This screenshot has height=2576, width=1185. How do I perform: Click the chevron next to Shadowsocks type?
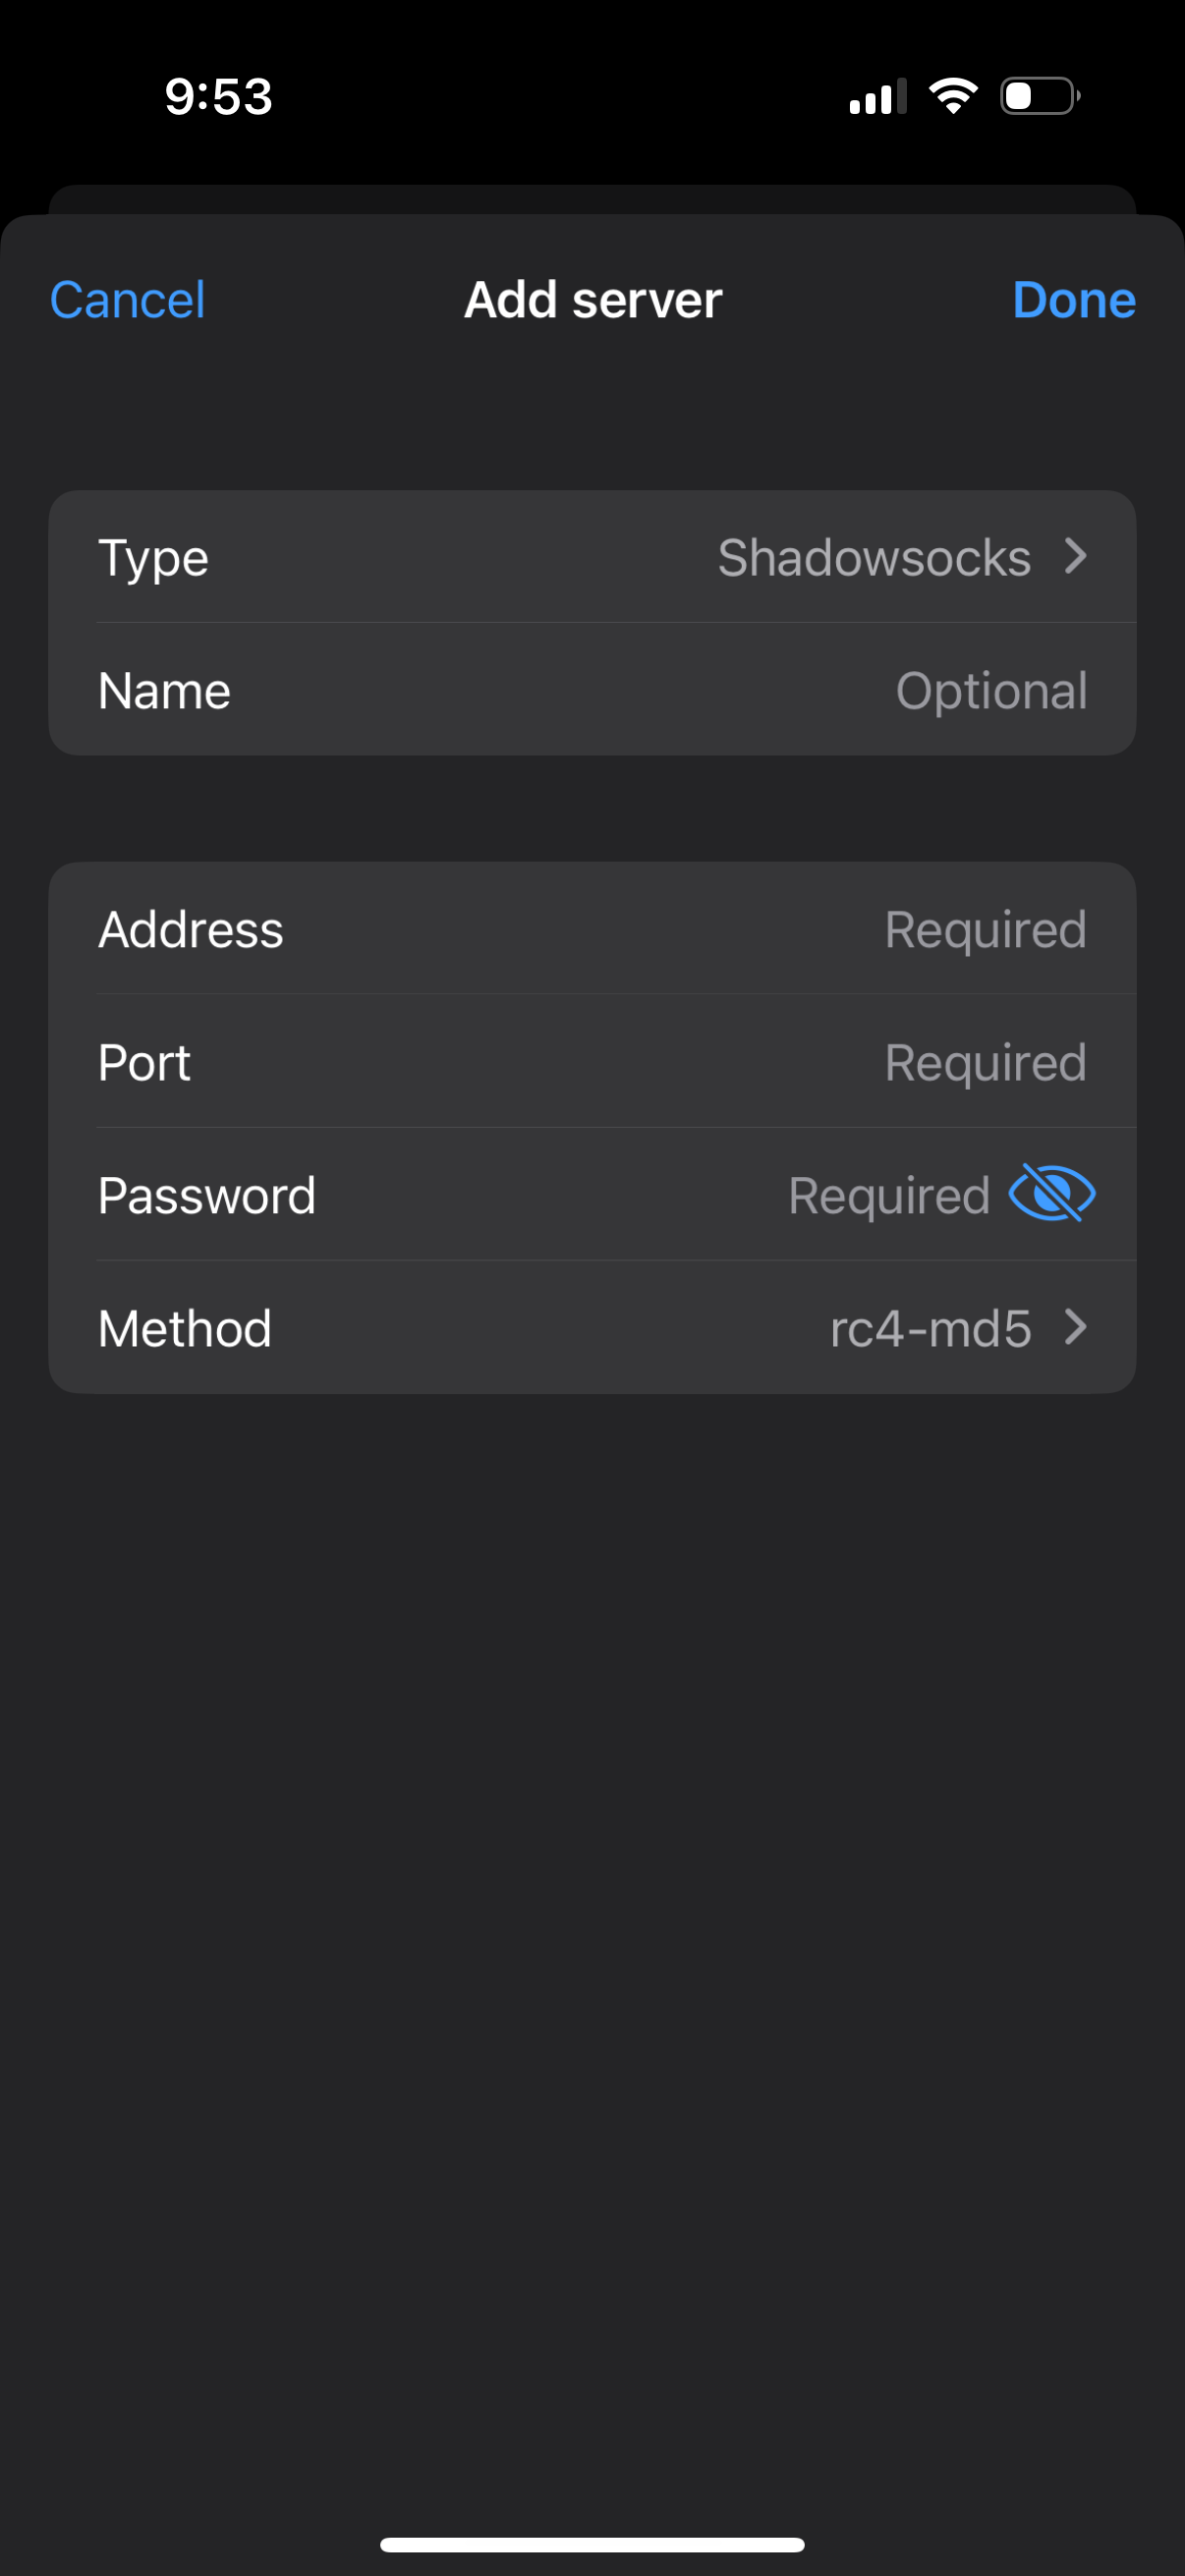1076,557
